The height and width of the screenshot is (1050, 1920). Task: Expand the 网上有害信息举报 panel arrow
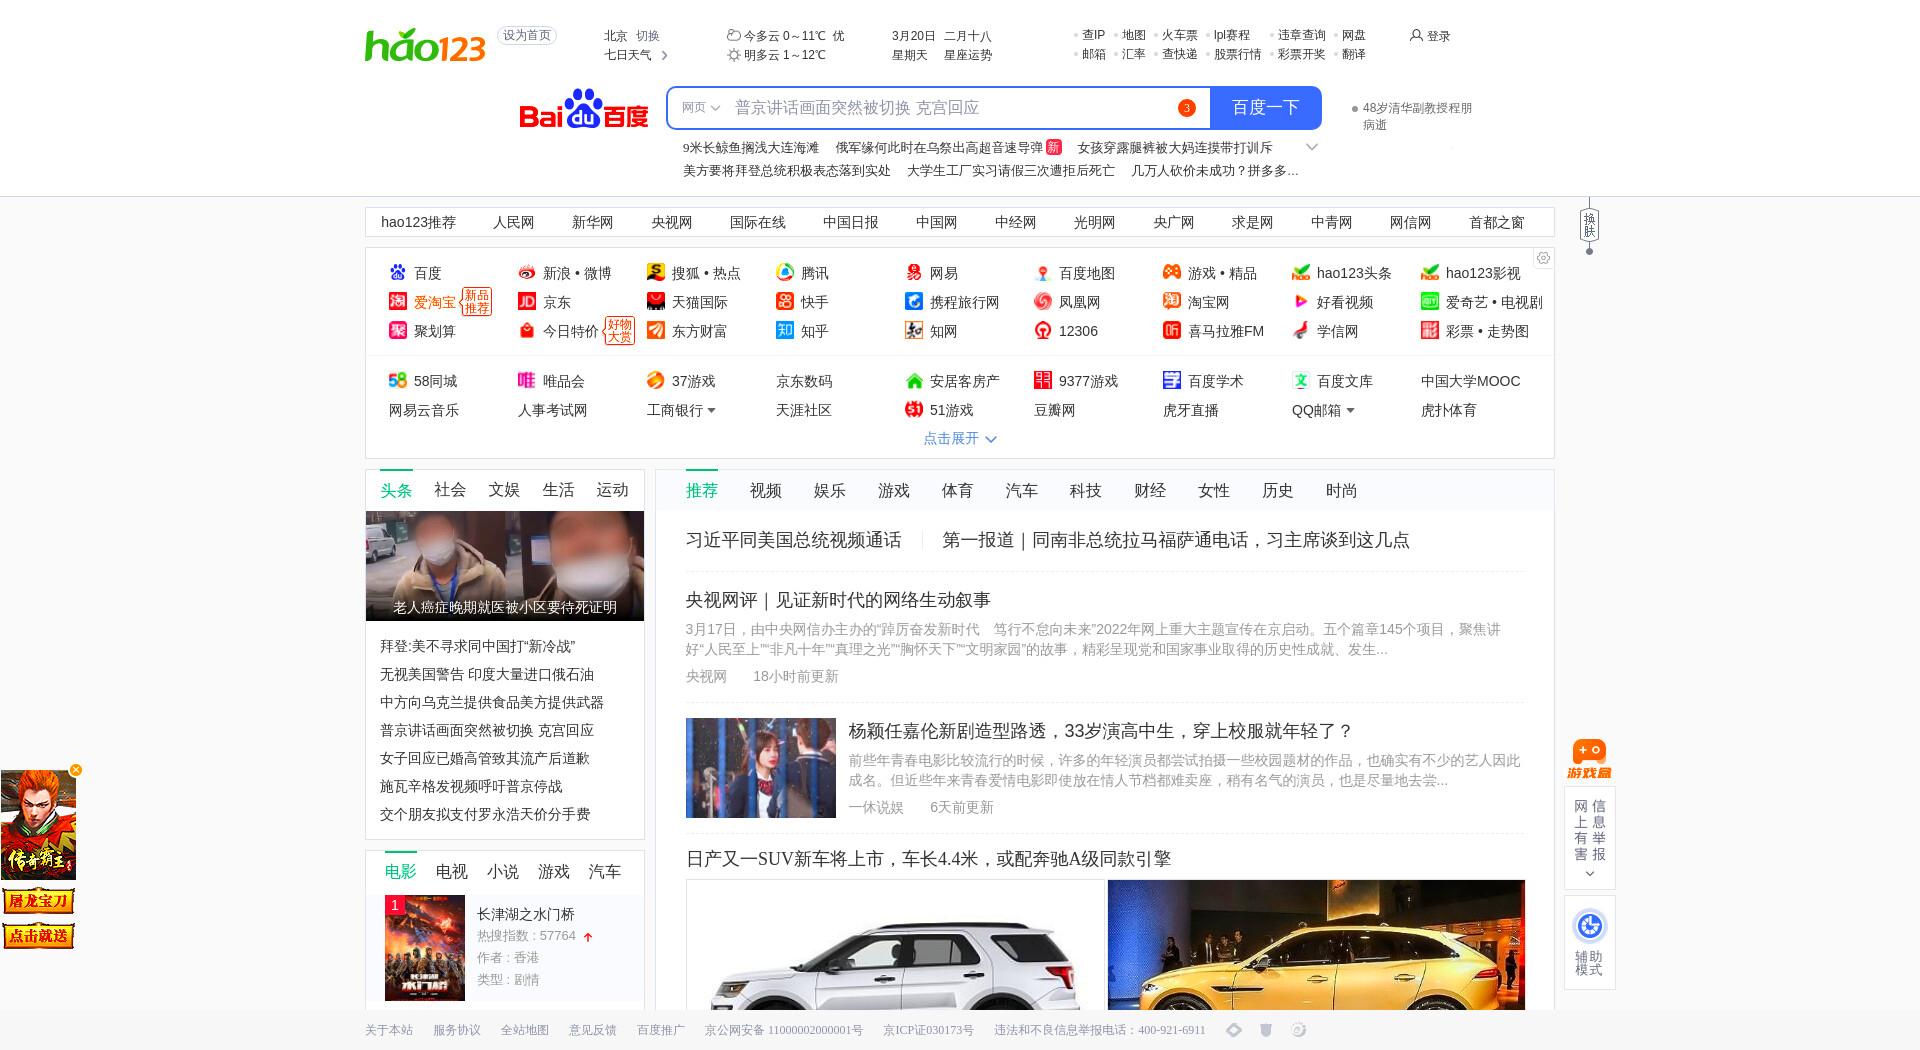1590,874
